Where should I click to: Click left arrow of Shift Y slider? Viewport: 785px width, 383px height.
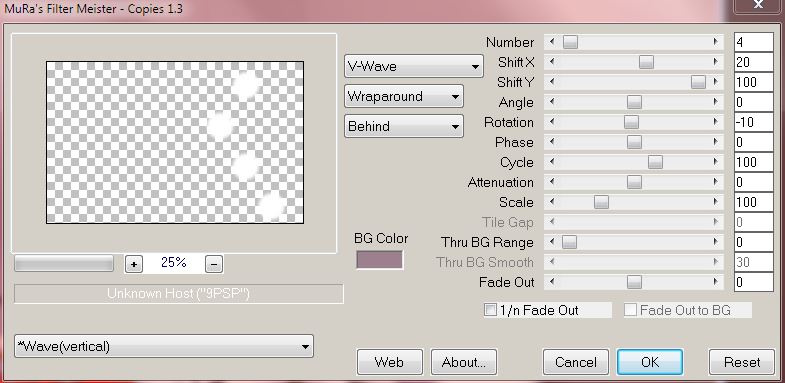coord(552,82)
